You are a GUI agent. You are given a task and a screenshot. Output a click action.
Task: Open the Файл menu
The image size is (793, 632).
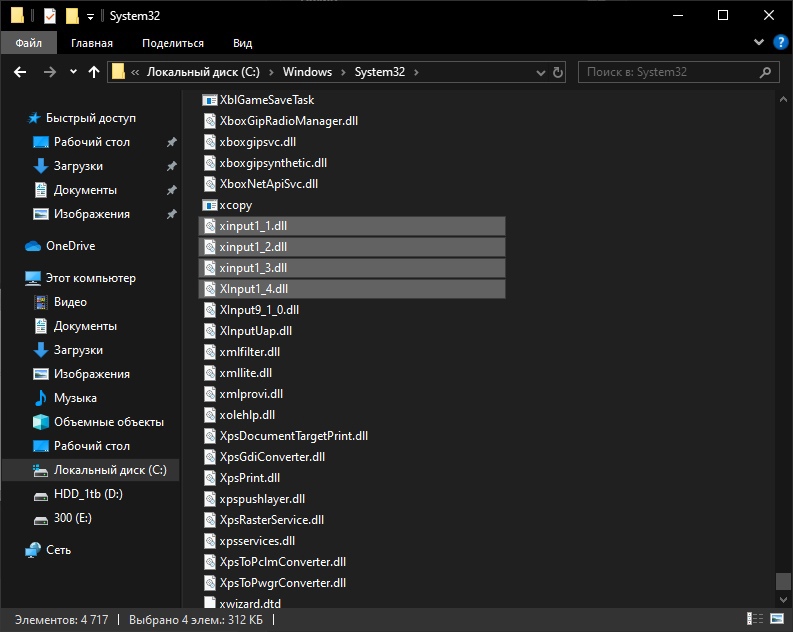click(x=28, y=43)
